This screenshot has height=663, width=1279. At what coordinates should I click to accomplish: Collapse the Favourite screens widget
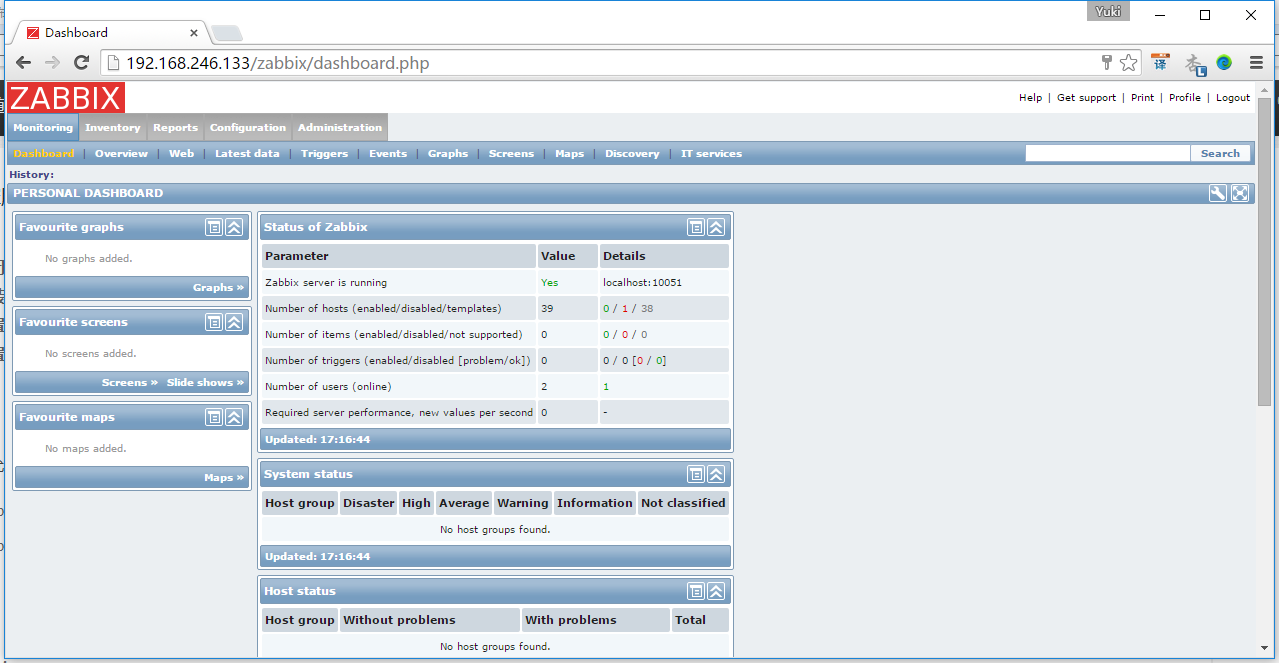[234, 322]
